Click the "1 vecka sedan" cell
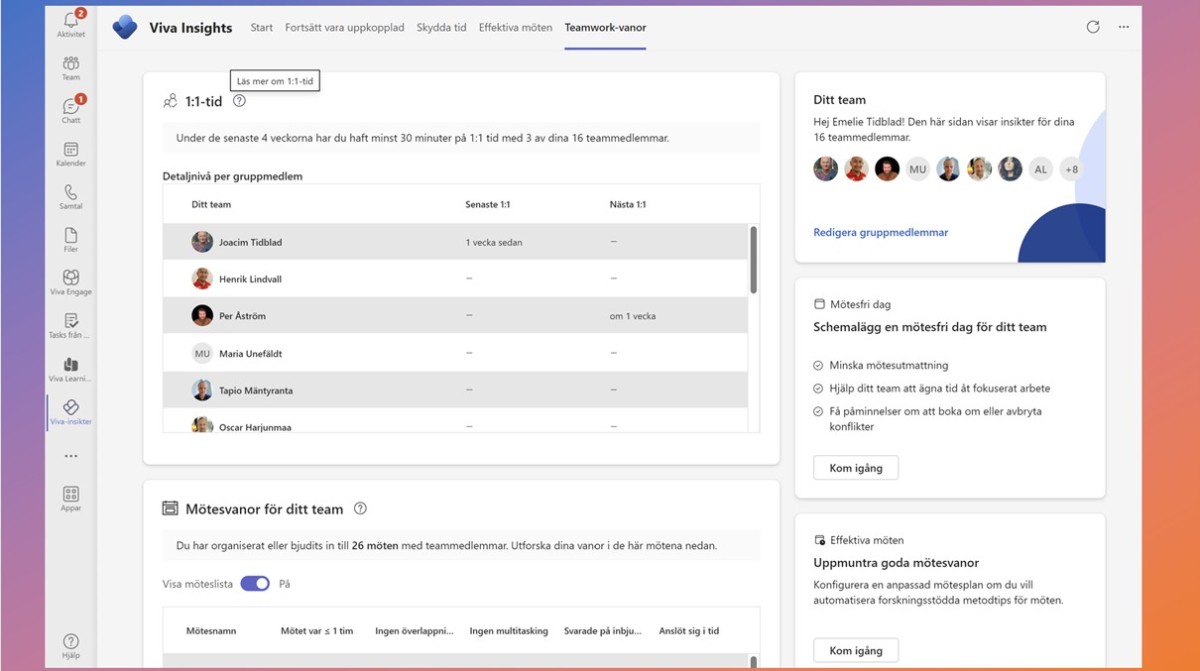The width and height of the screenshot is (1200, 671). tap(494, 242)
